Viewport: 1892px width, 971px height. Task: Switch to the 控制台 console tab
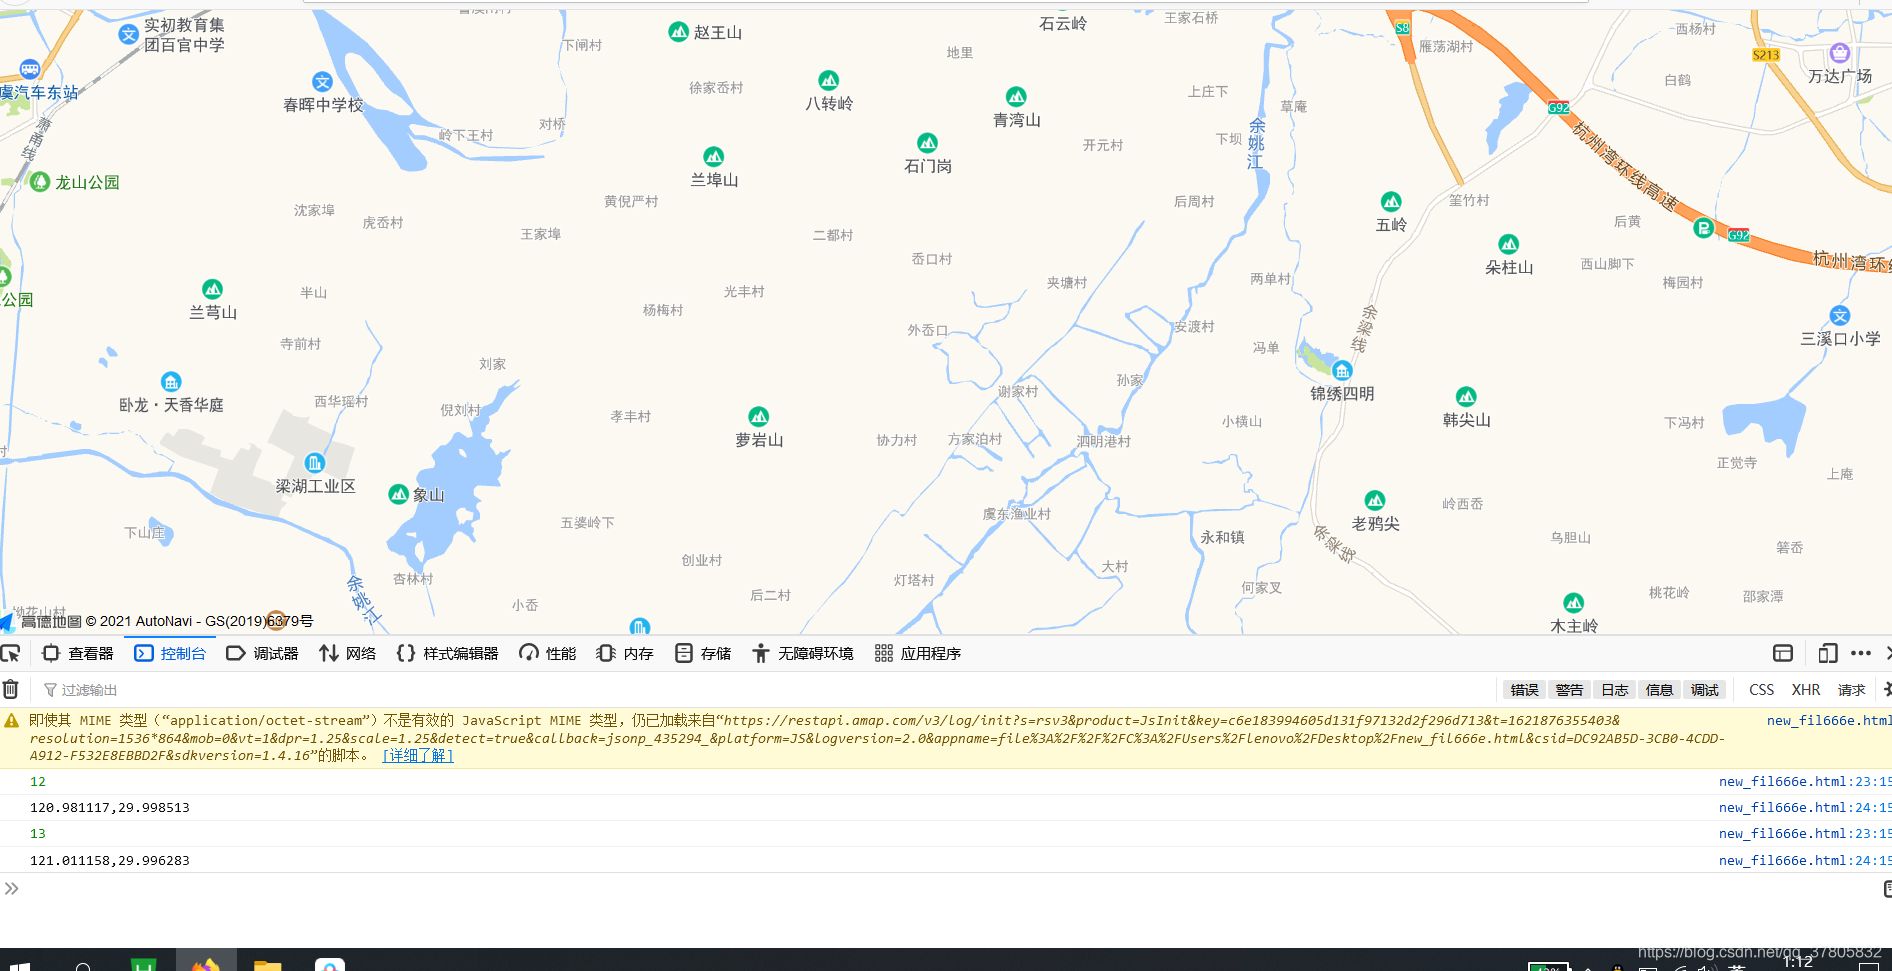coord(170,653)
